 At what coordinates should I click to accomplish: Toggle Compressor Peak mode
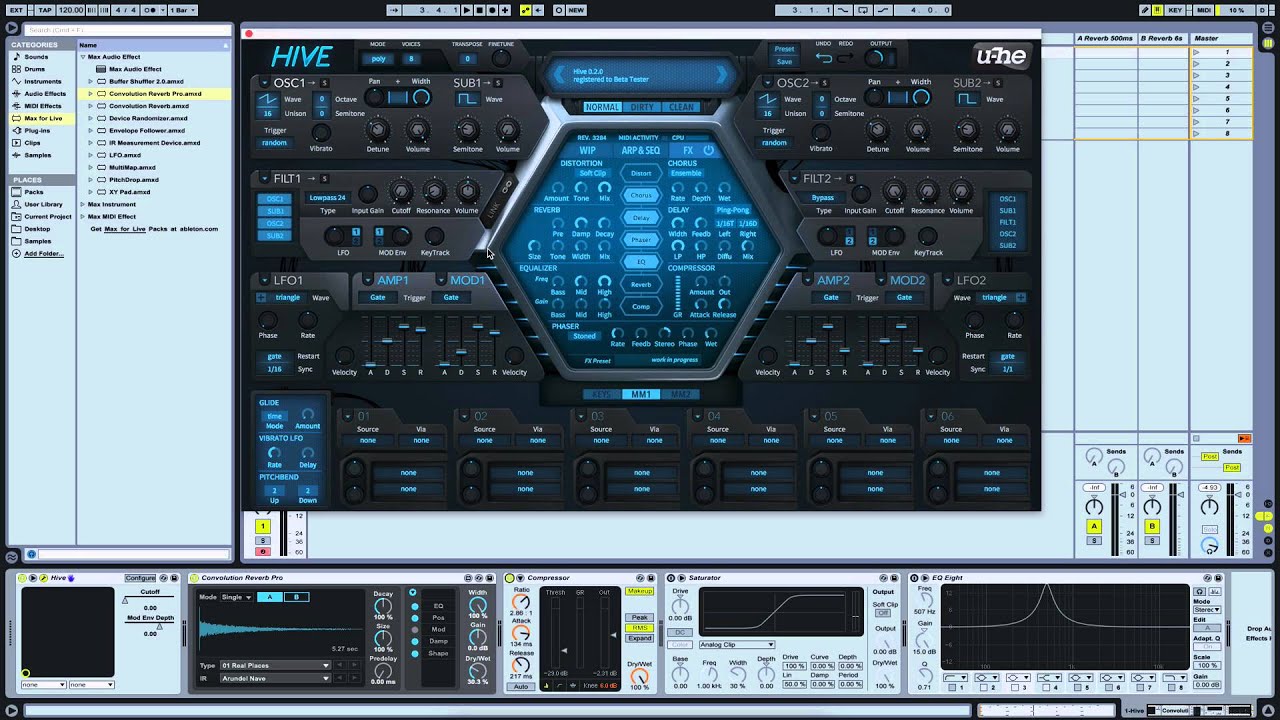[x=639, y=617]
